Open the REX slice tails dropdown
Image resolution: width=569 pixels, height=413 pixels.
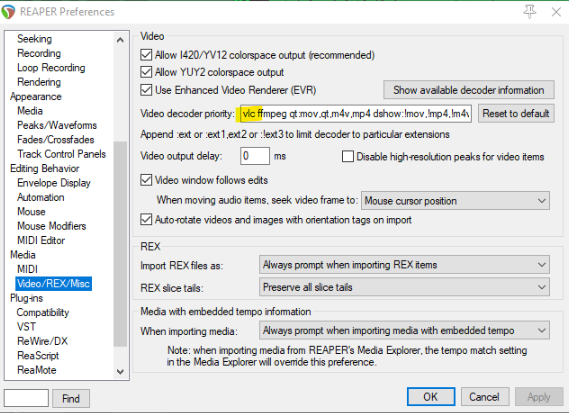tap(404, 287)
